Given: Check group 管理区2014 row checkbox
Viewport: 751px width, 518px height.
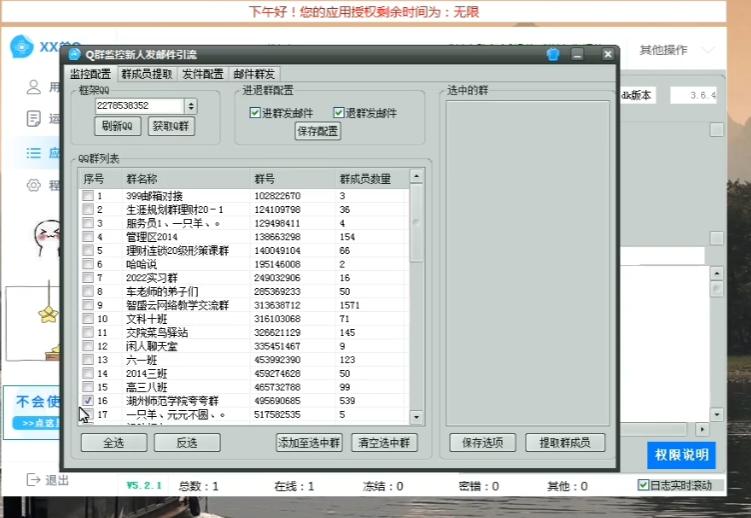Looking at the screenshot, I should coord(88,236).
